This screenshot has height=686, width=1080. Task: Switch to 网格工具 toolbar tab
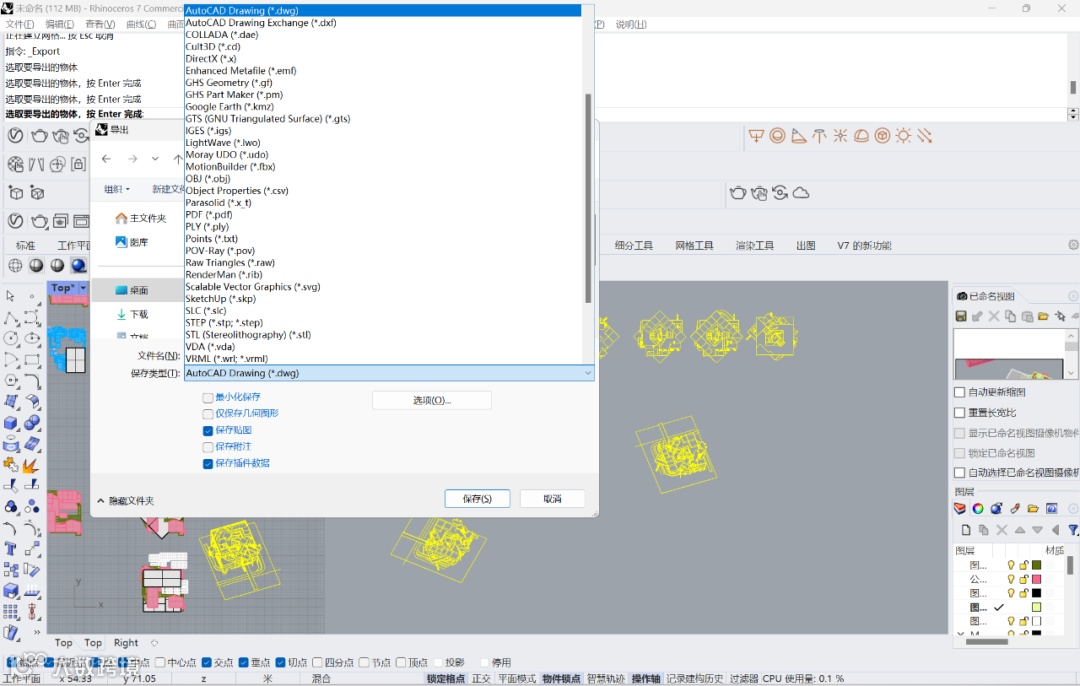pos(694,245)
